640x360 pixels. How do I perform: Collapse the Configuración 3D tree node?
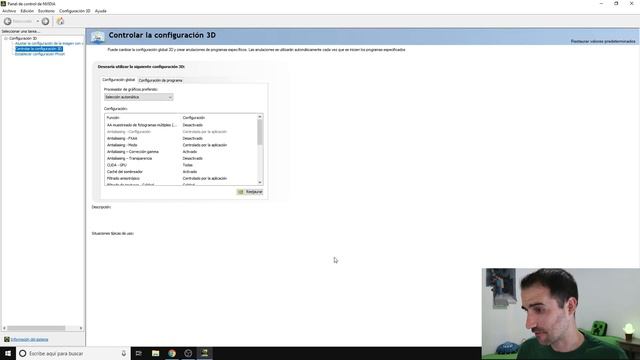pos(6,38)
